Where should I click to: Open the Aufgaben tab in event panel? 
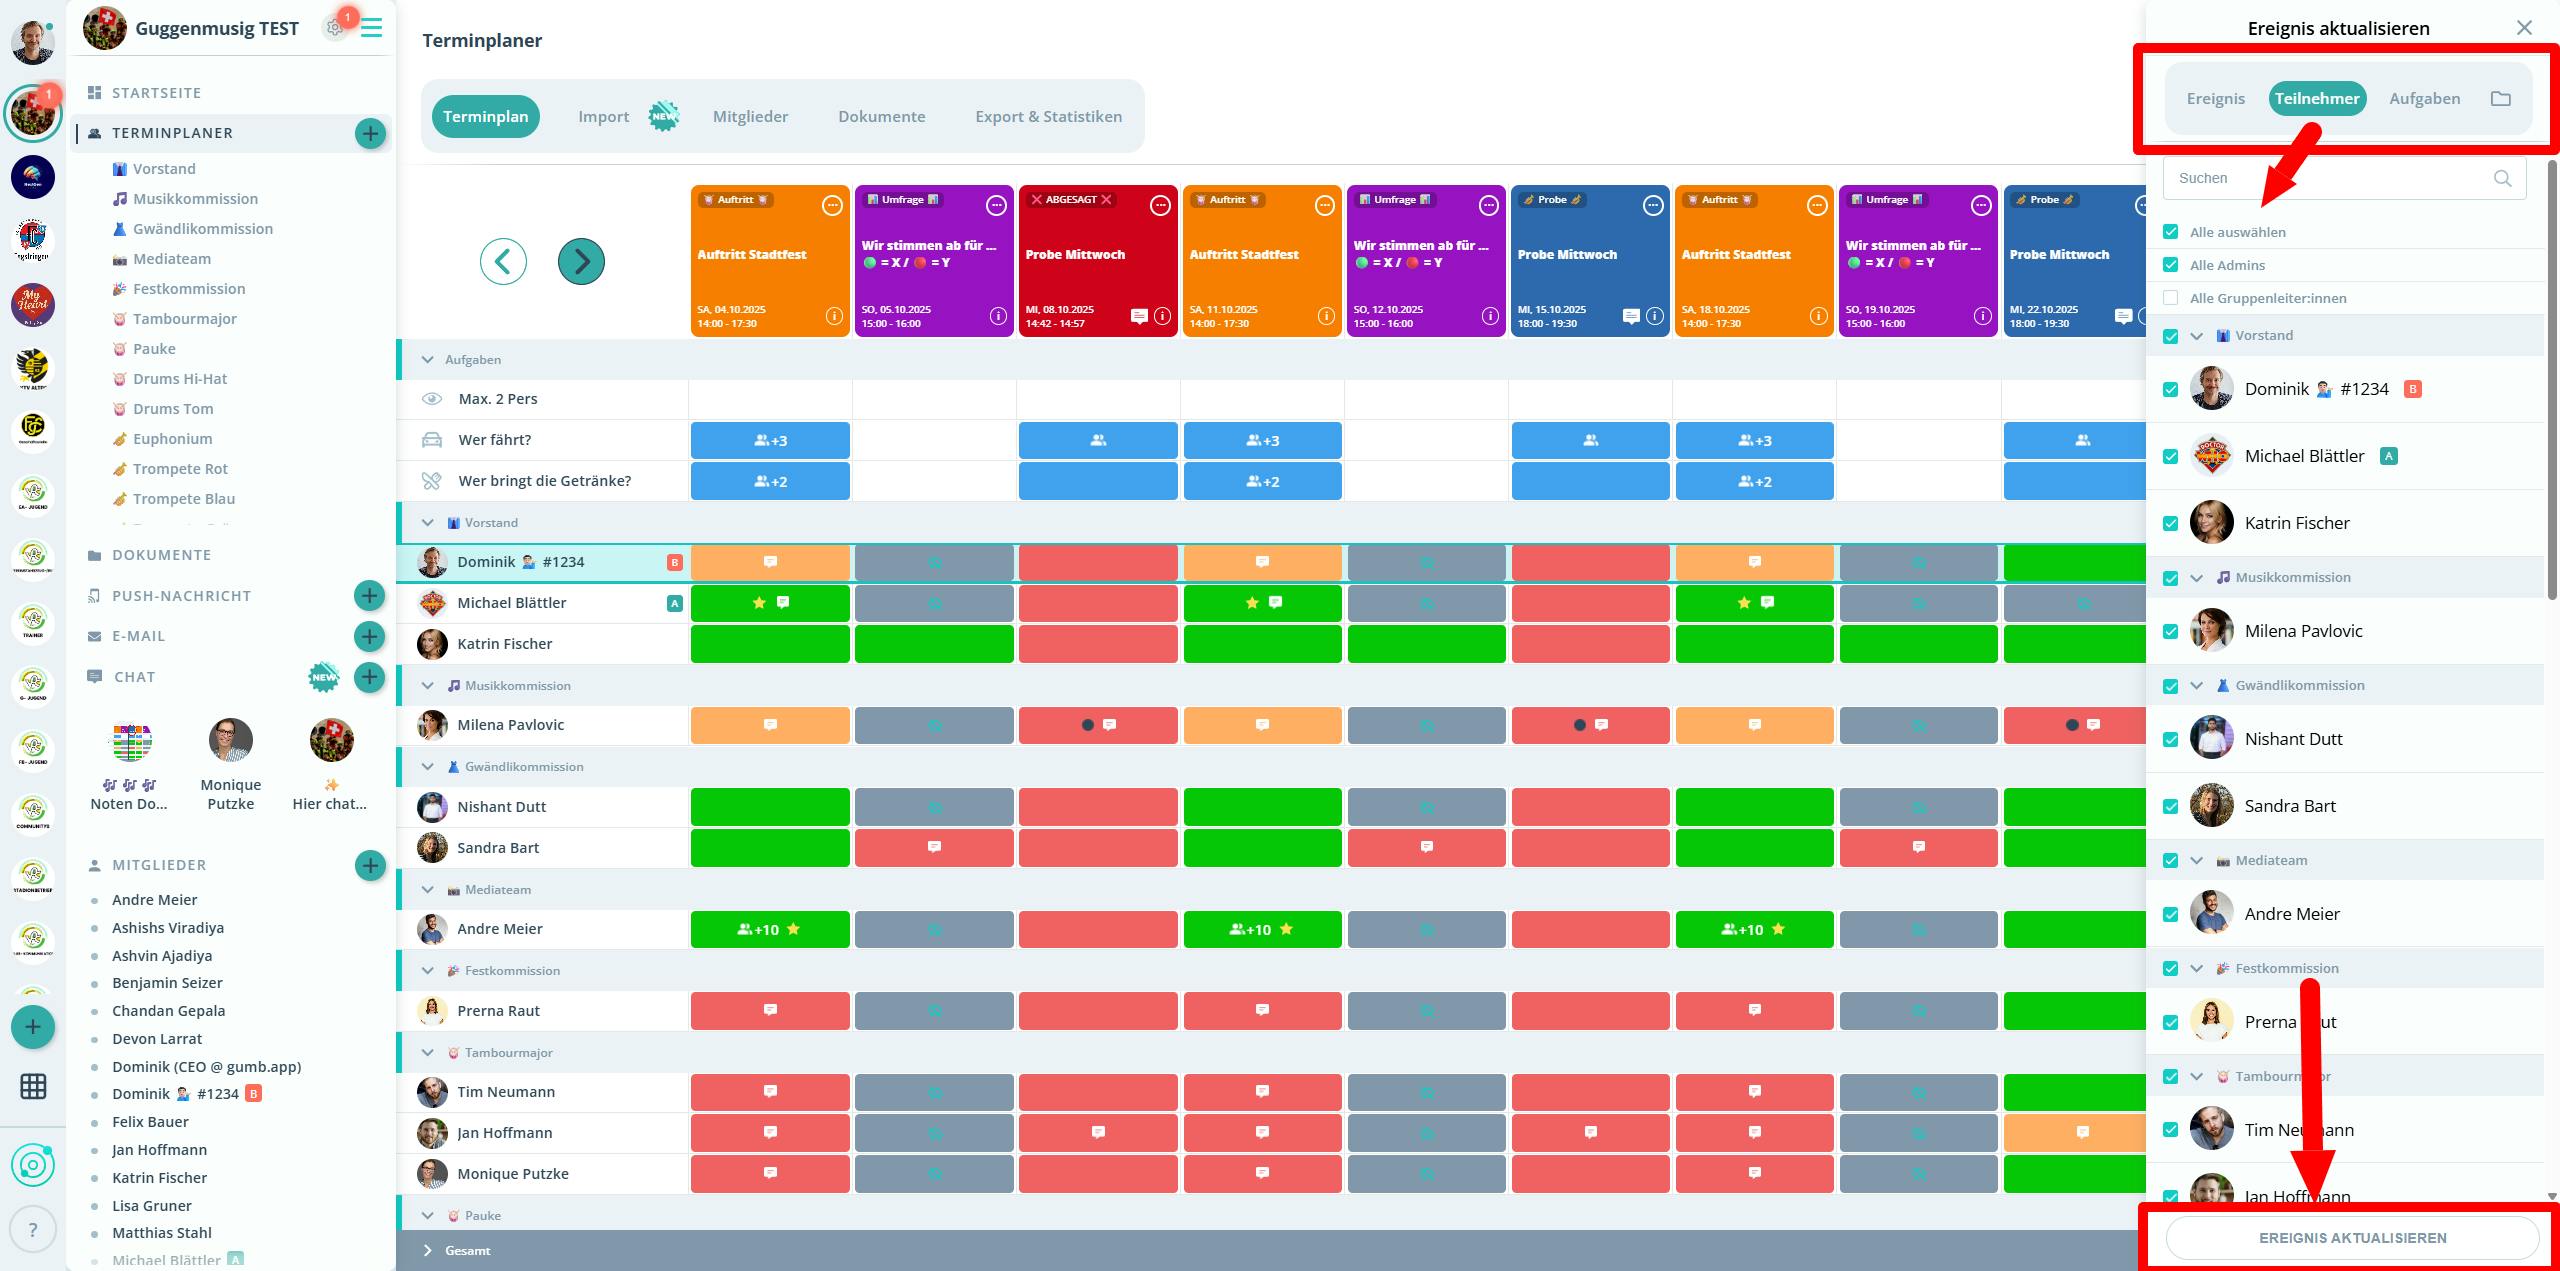2424,98
